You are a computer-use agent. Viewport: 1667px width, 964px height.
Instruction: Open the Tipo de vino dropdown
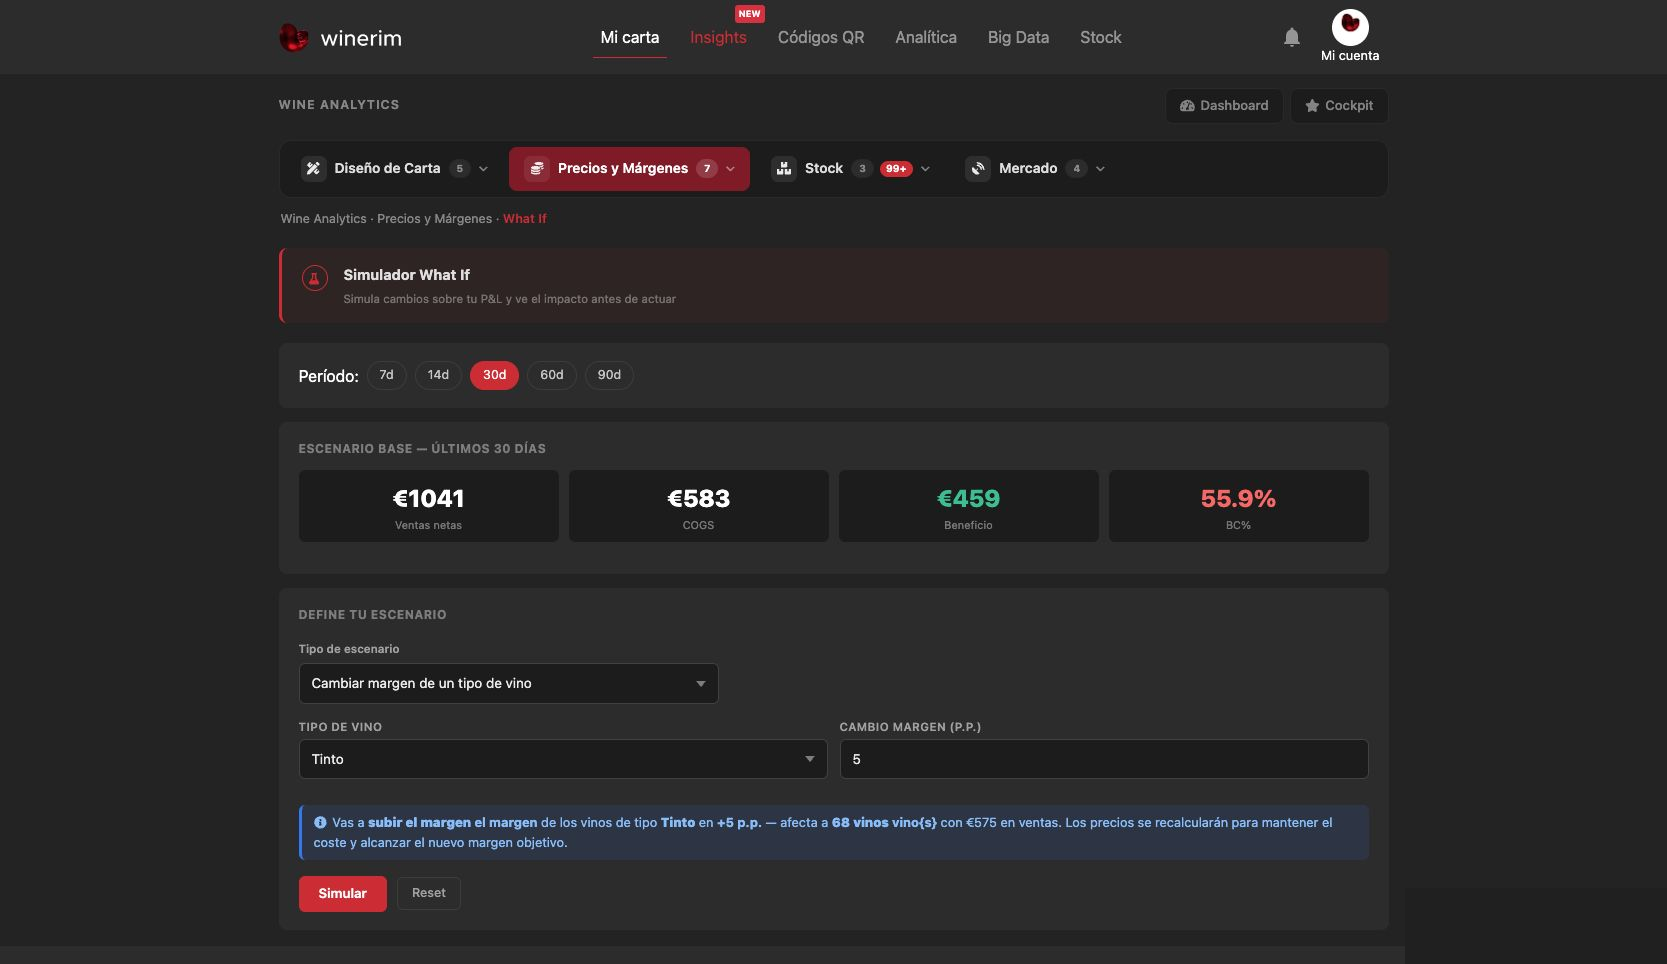(563, 759)
